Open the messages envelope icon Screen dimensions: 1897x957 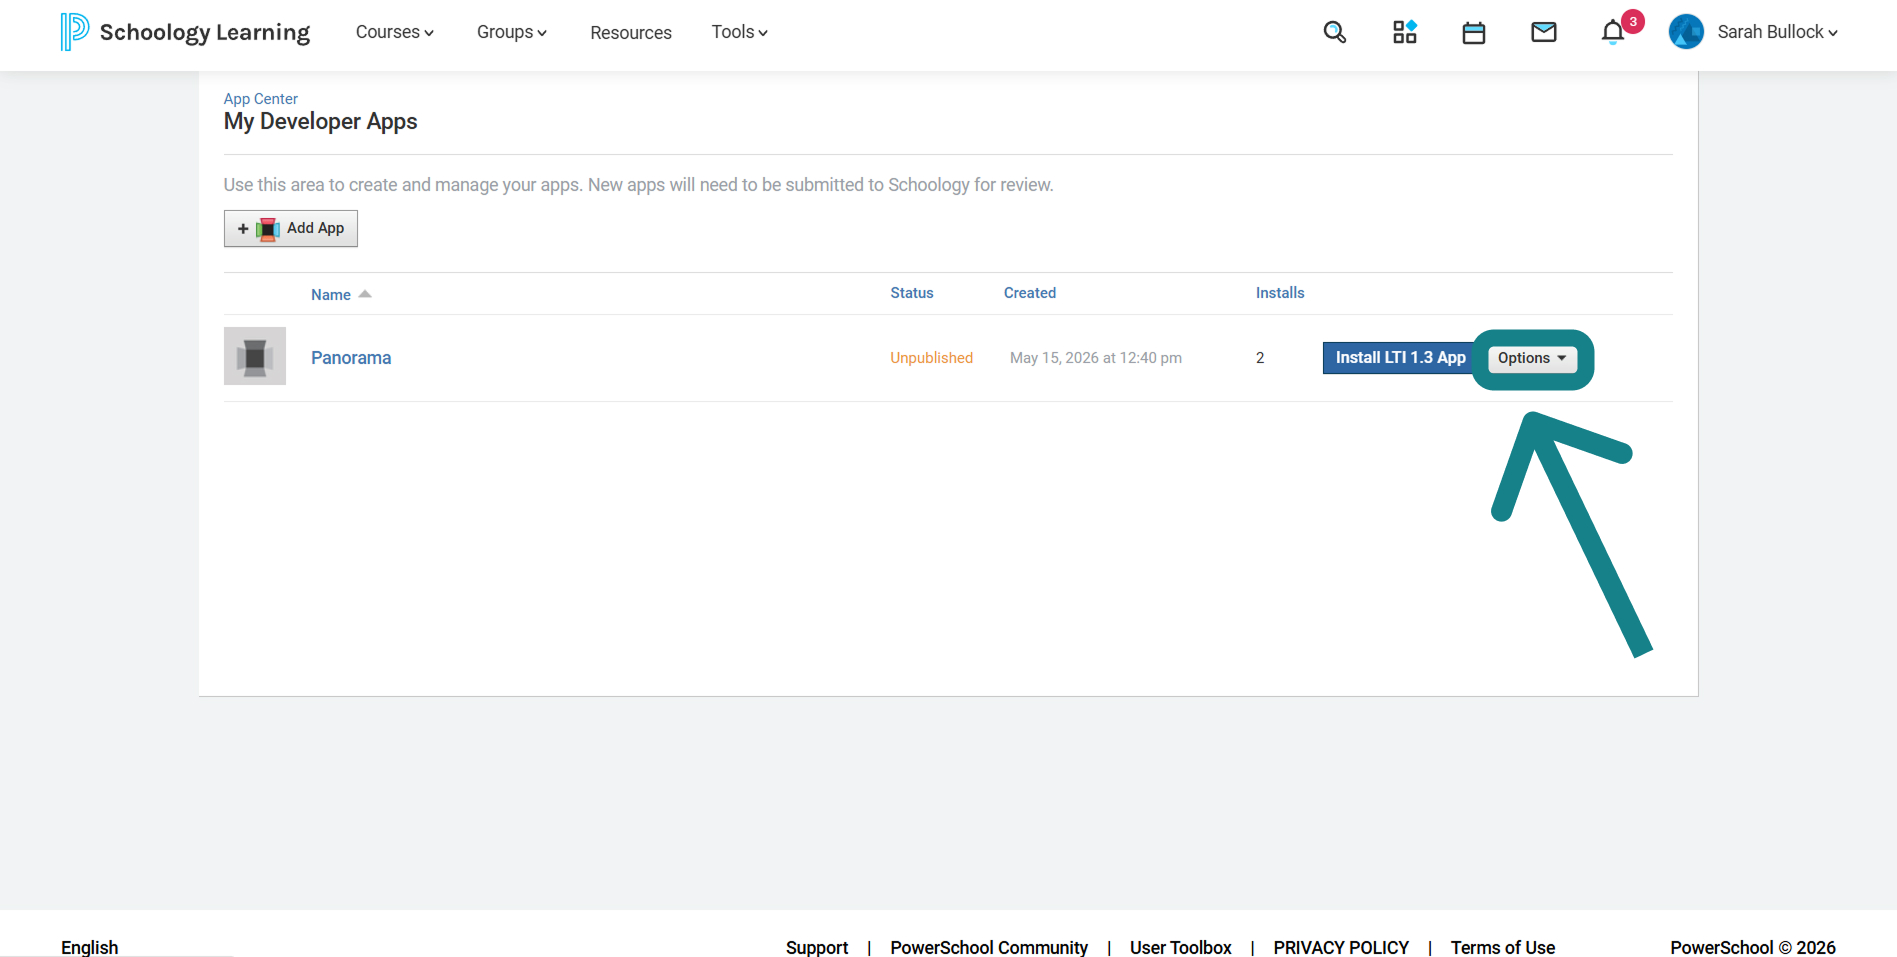point(1543,32)
